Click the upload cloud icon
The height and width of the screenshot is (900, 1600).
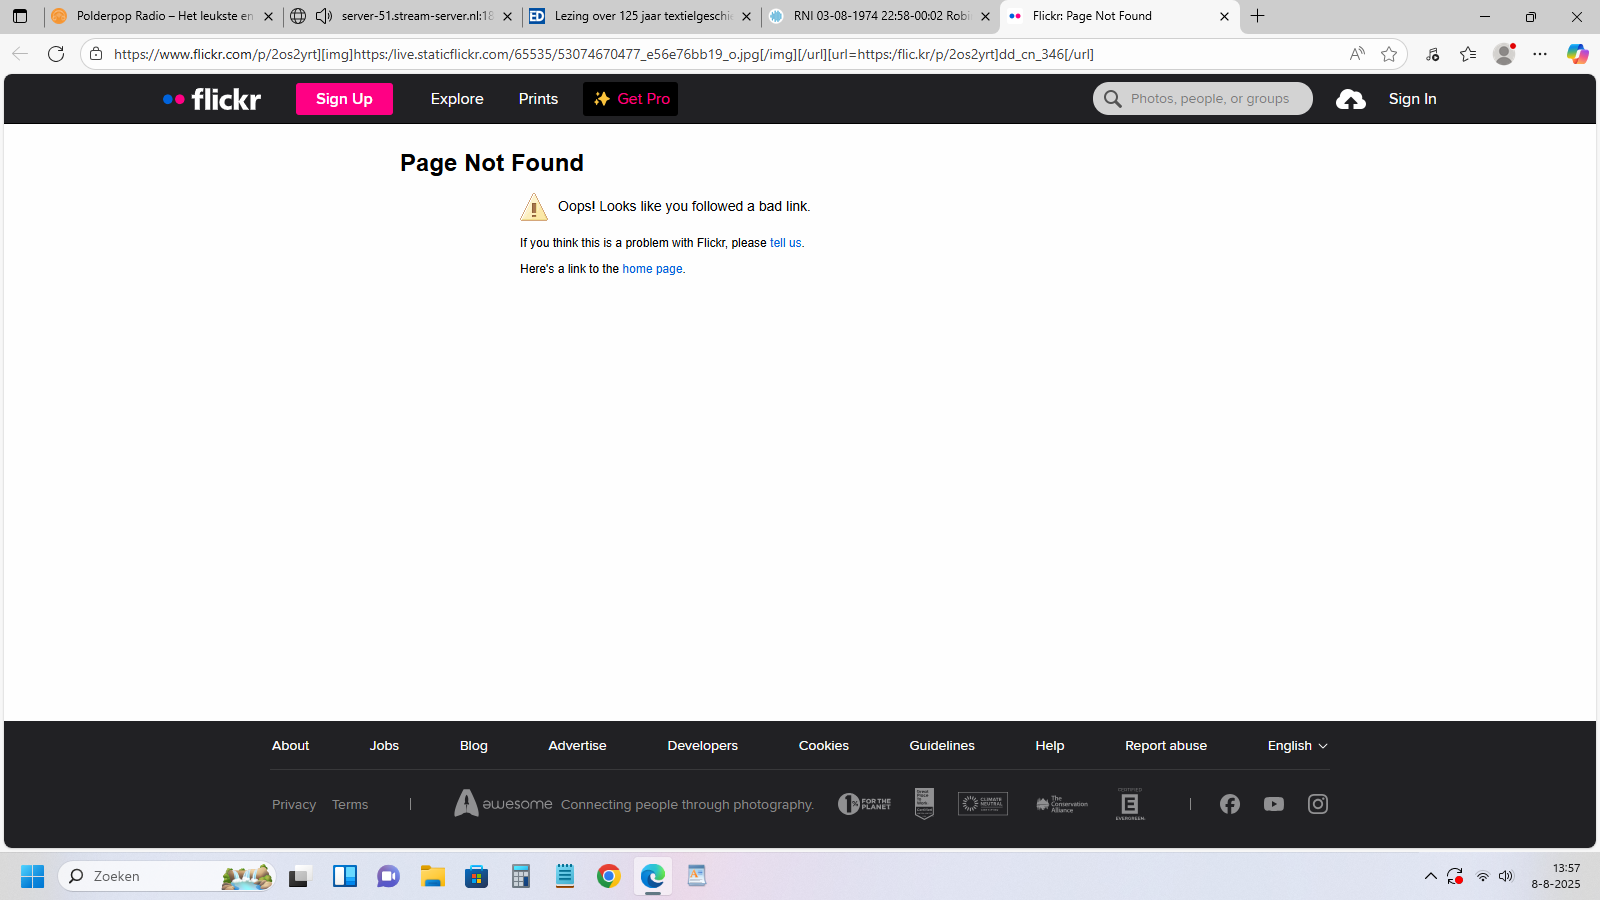(x=1350, y=99)
